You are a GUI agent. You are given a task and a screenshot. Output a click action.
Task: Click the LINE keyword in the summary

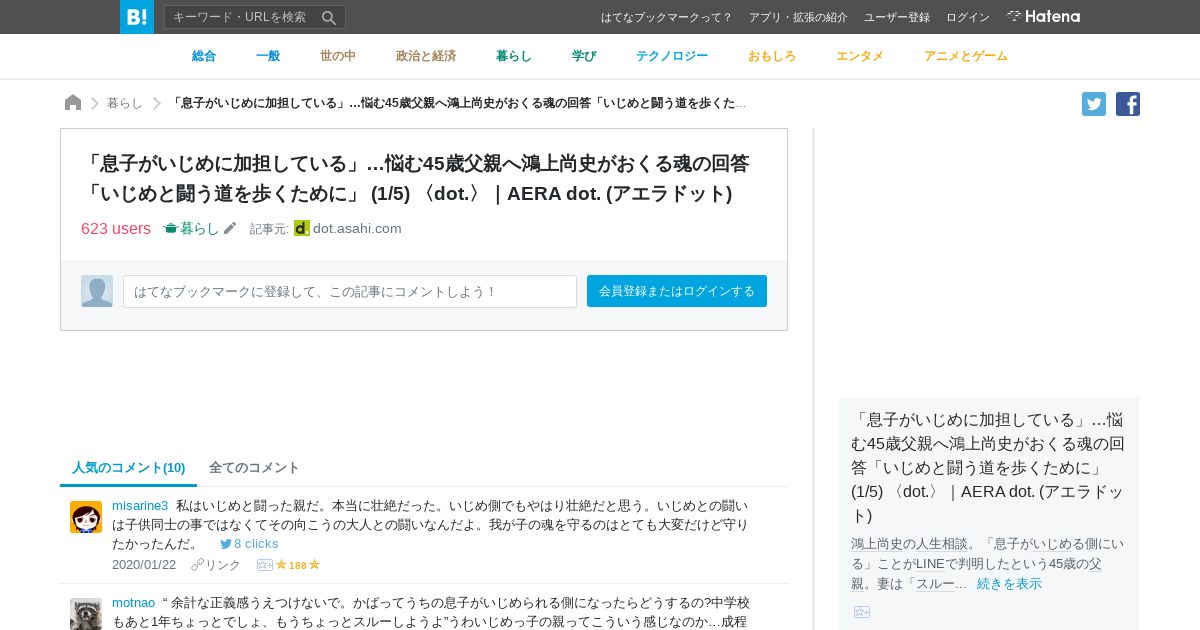pos(930,564)
